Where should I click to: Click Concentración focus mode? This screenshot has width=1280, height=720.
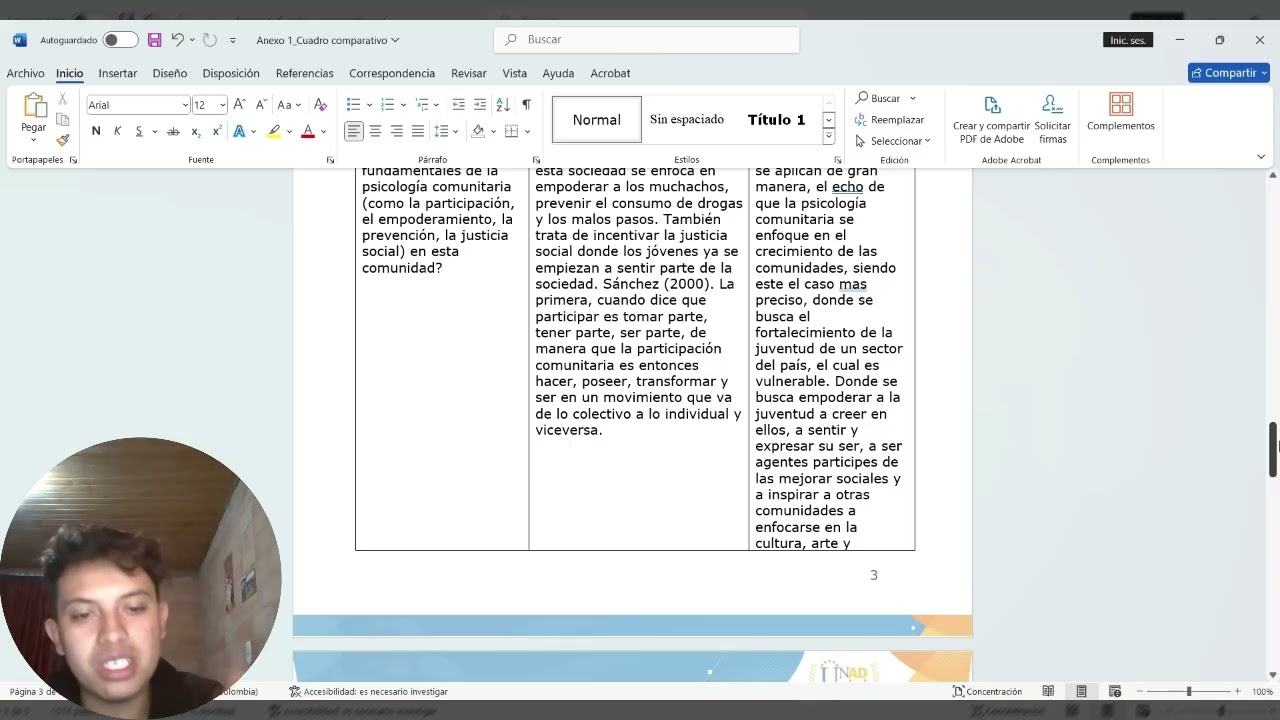(x=987, y=691)
